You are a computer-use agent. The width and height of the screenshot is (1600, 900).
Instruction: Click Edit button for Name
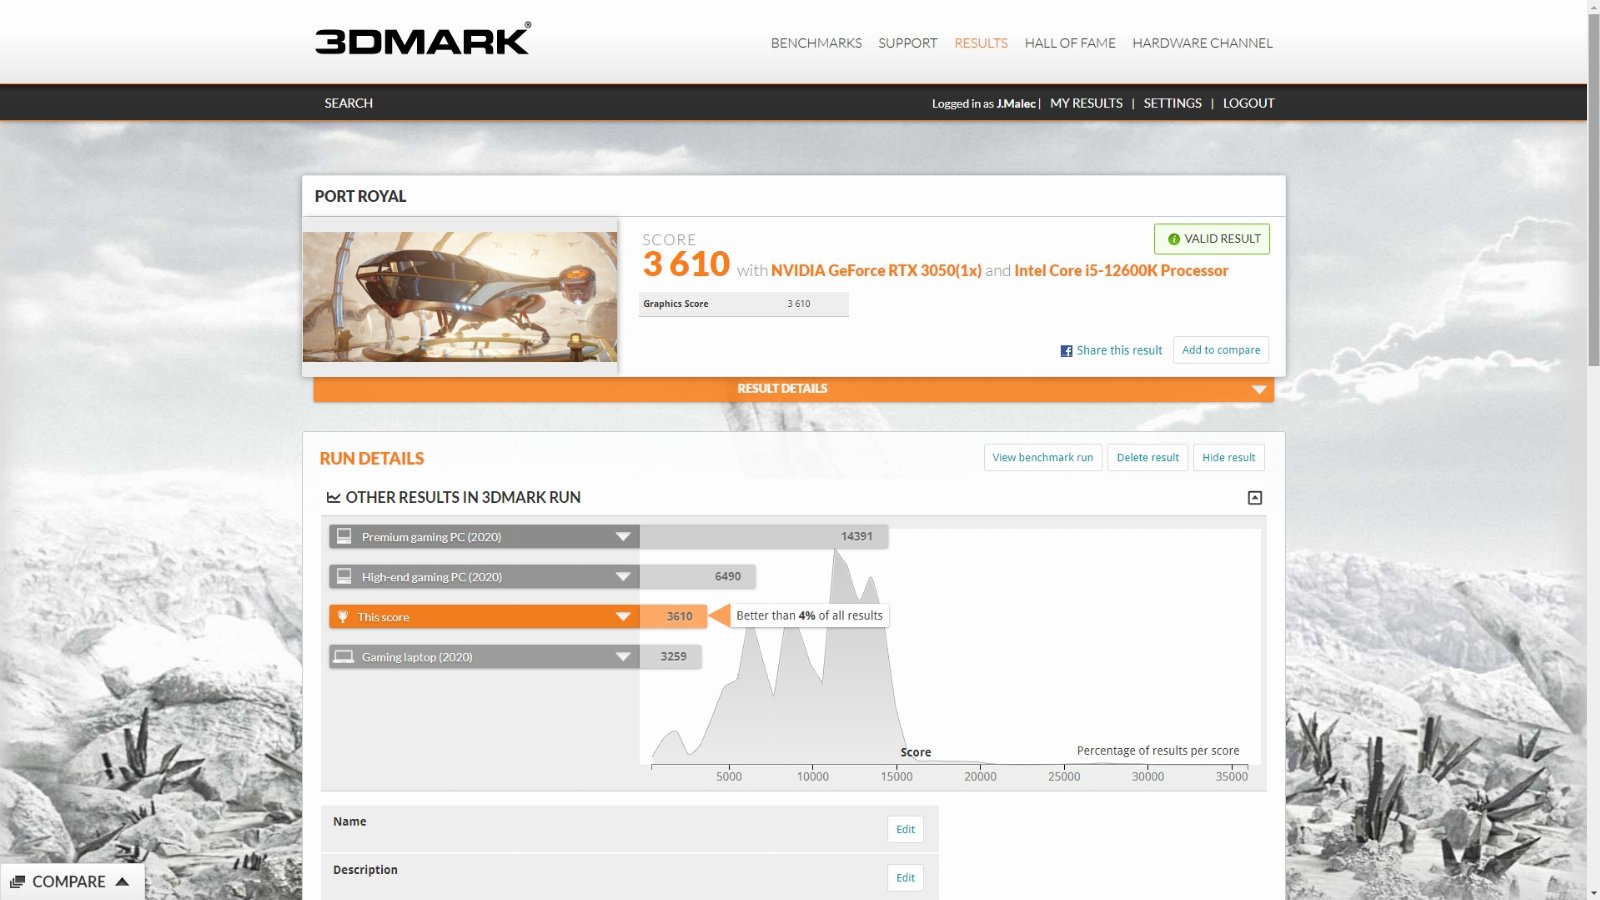(905, 829)
